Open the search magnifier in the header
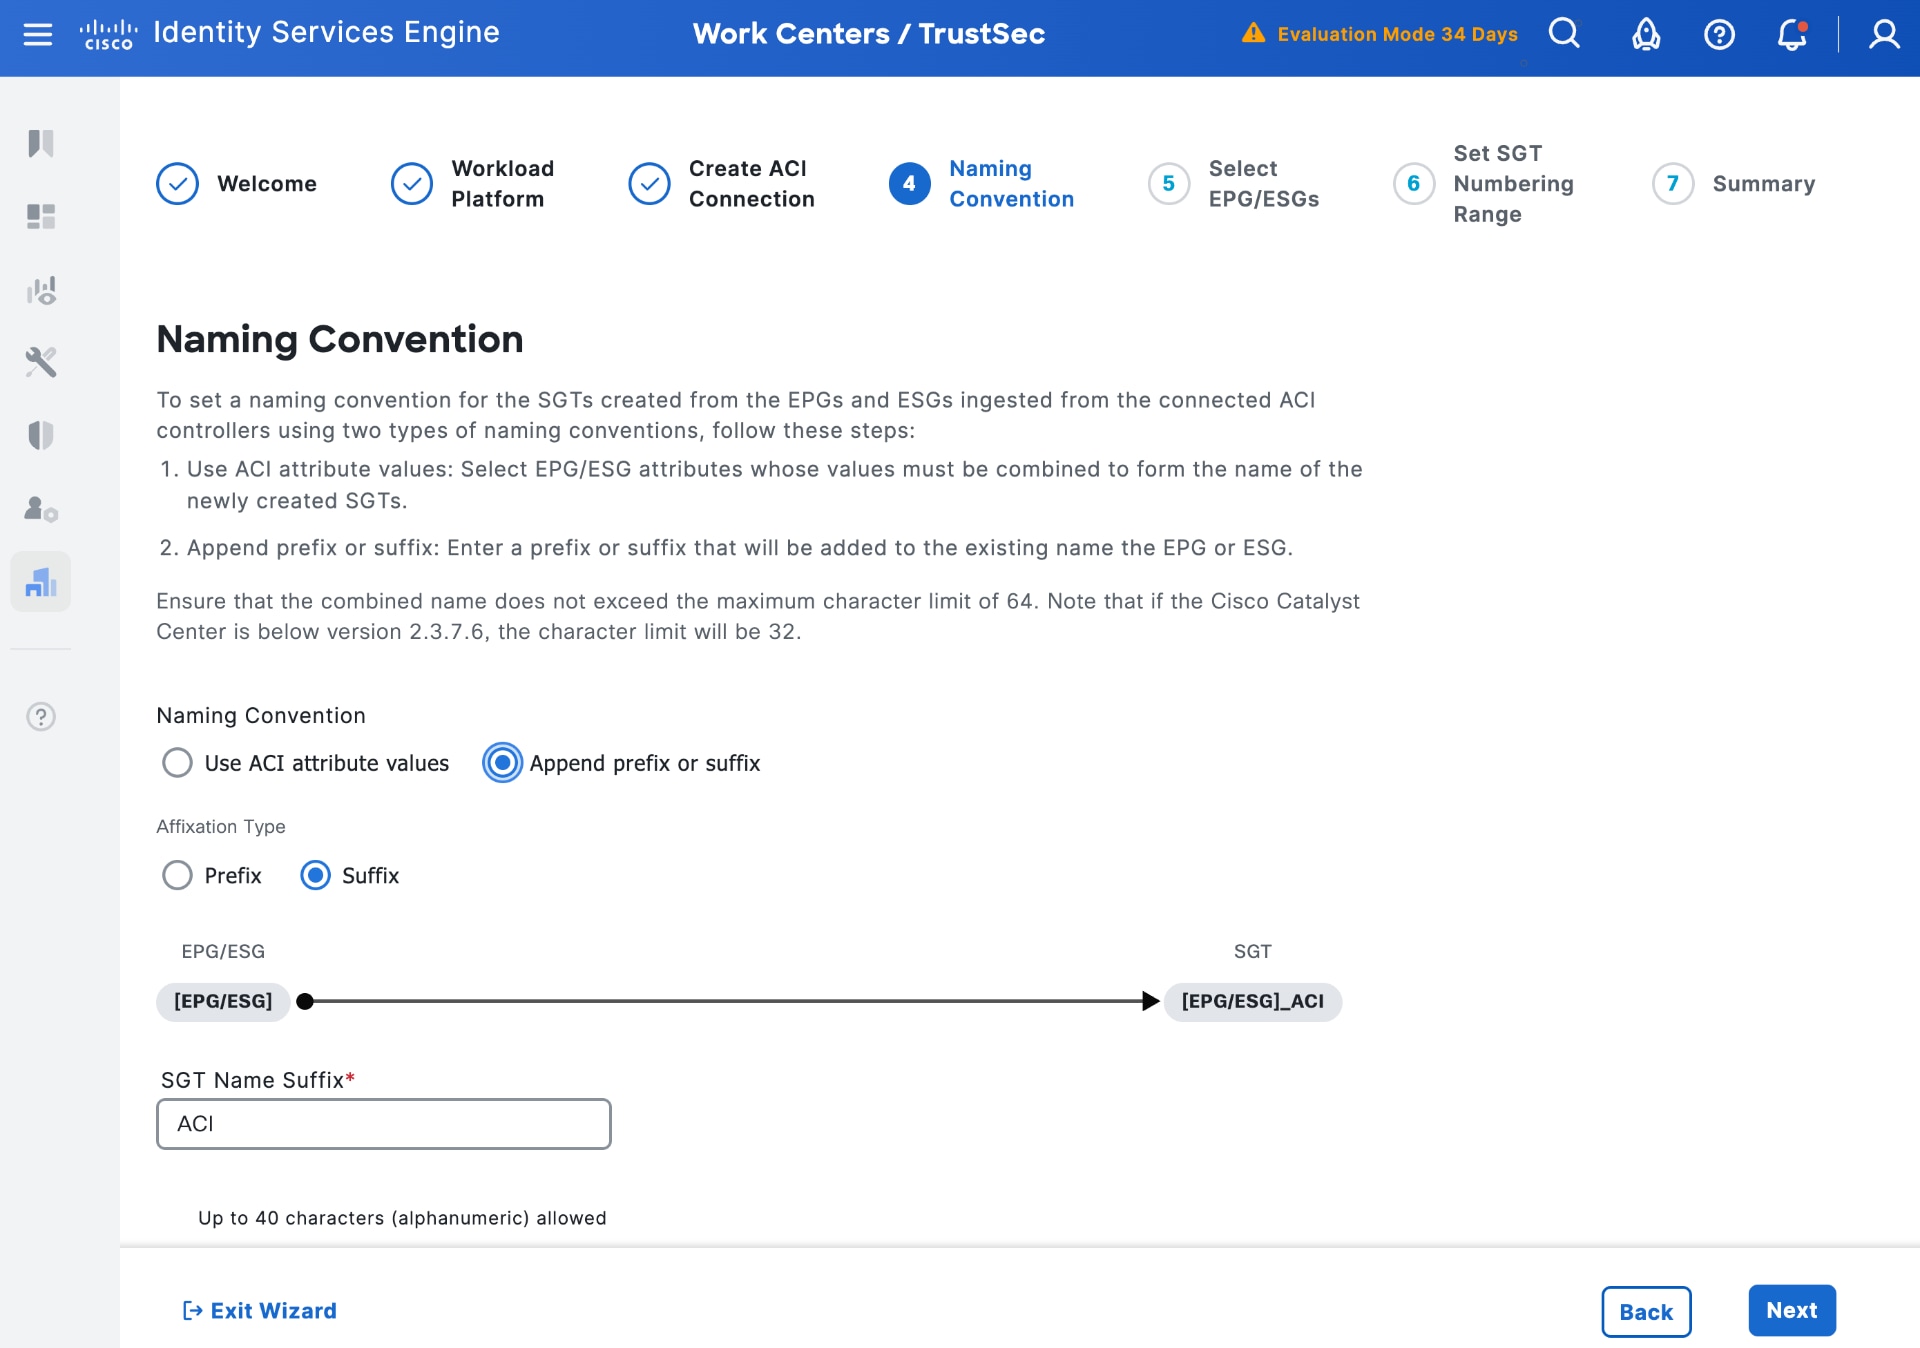Screen dimensions: 1920x1348 (x=1564, y=33)
